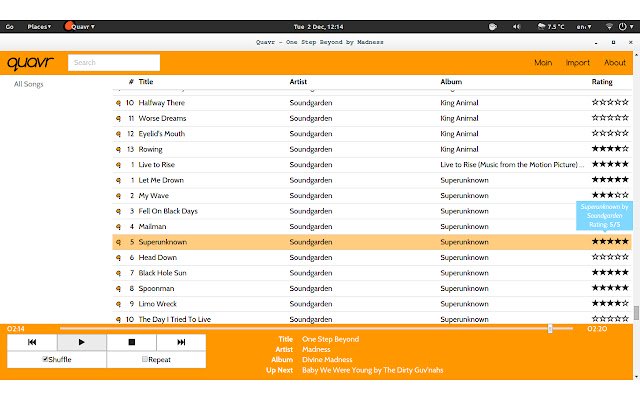The image size is (640, 400).
Task: Click the queue icon beside Eyelid's Mouth
Action: point(118,134)
